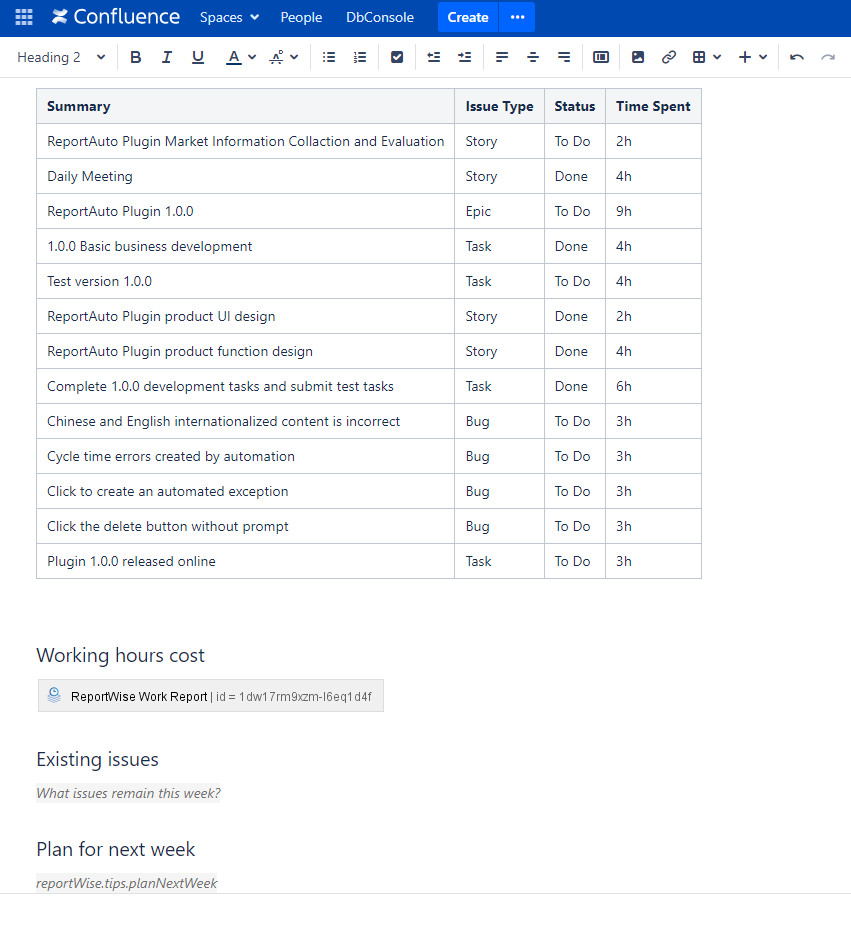Image resolution: width=851 pixels, height=930 pixels.
Task: Expand the Spaces menu
Action: coord(229,17)
